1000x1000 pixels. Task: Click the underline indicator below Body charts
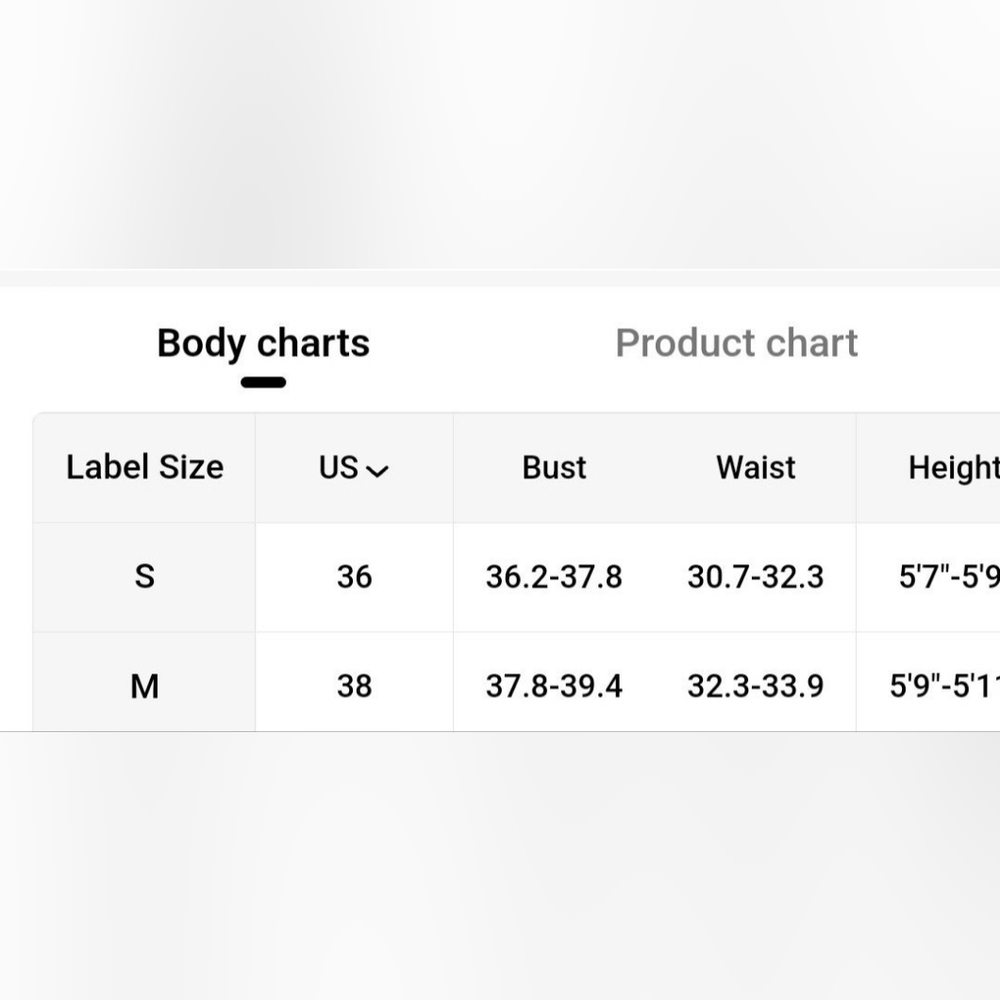click(x=264, y=382)
